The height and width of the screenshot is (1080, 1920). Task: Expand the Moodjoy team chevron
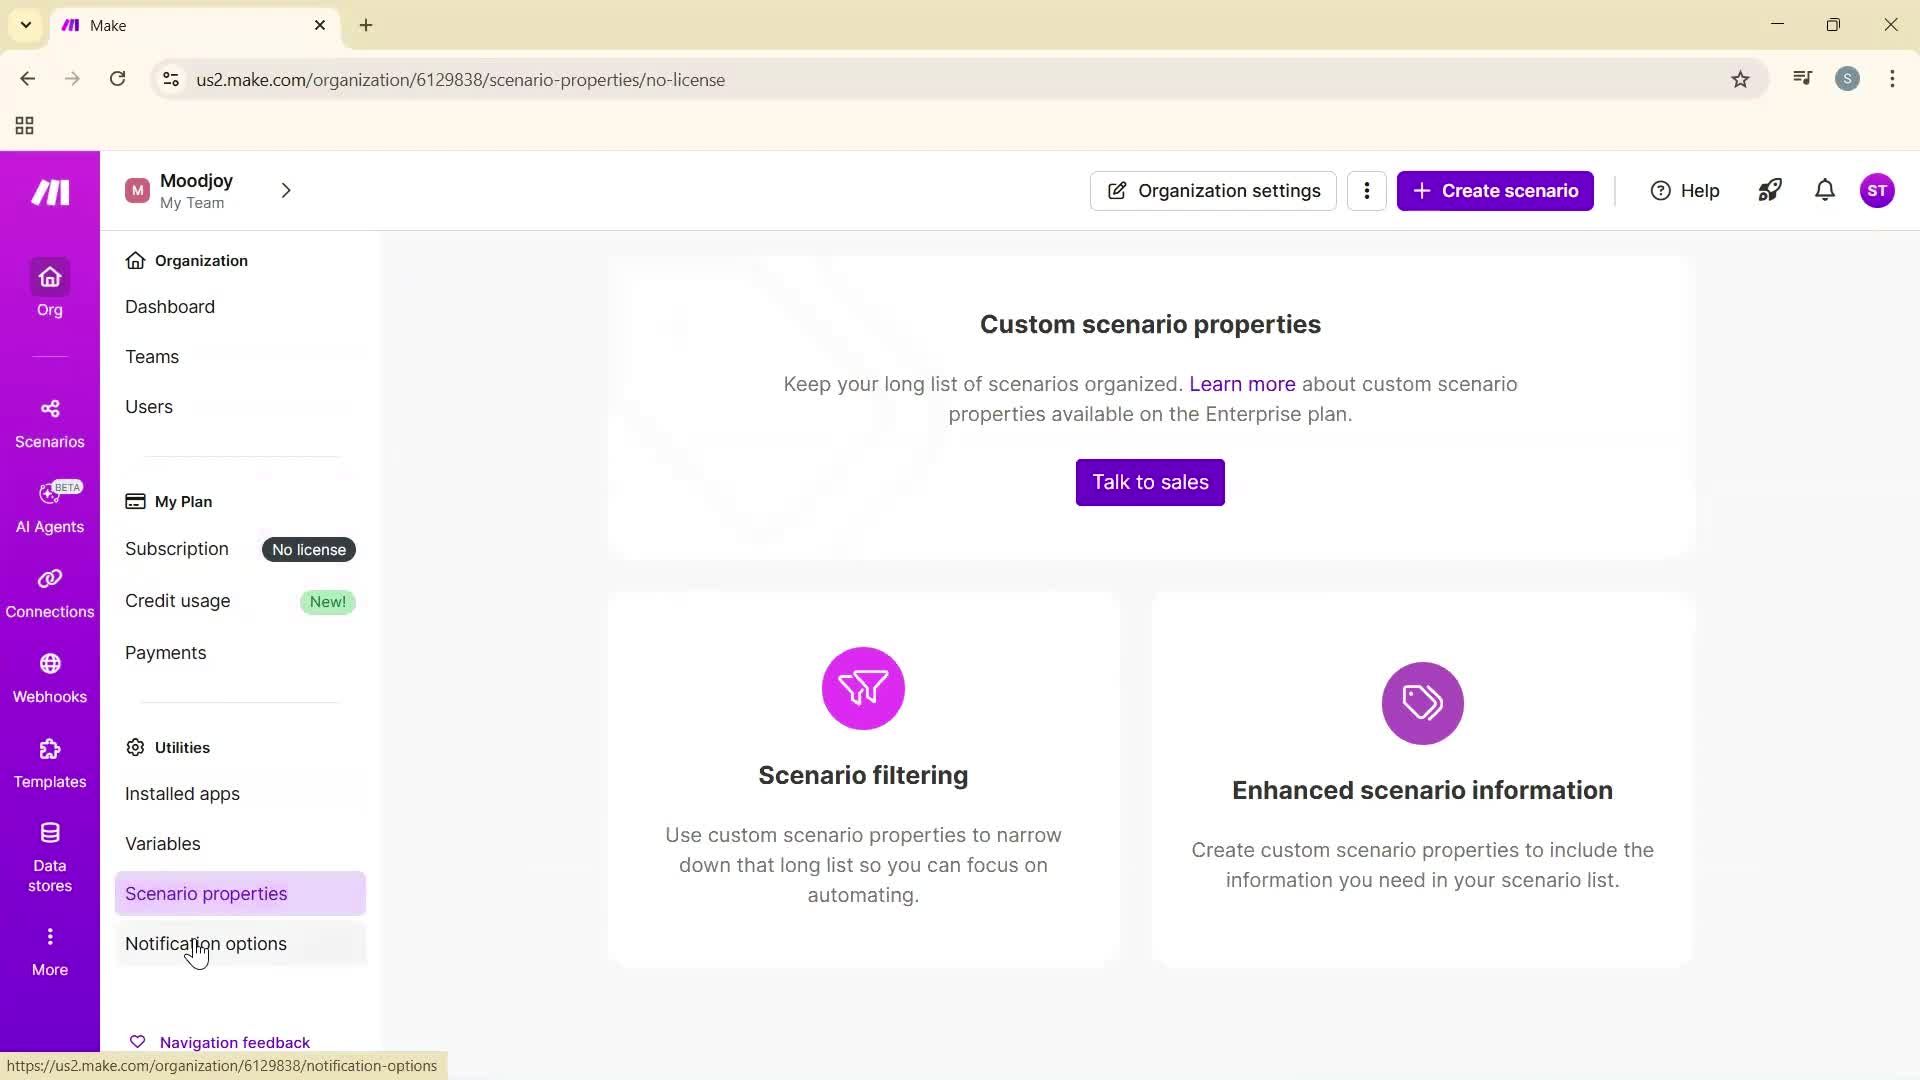[x=286, y=190]
